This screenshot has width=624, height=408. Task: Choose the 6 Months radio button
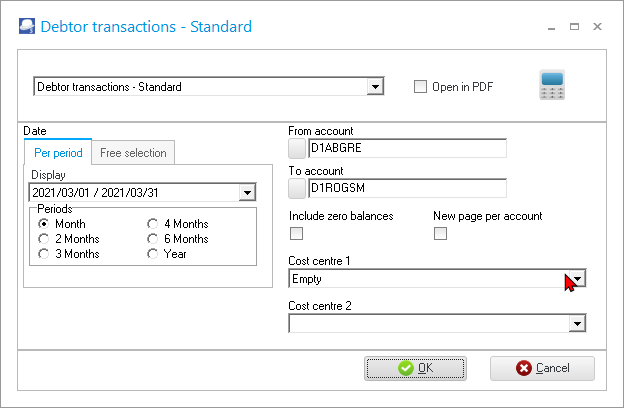[x=153, y=239]
